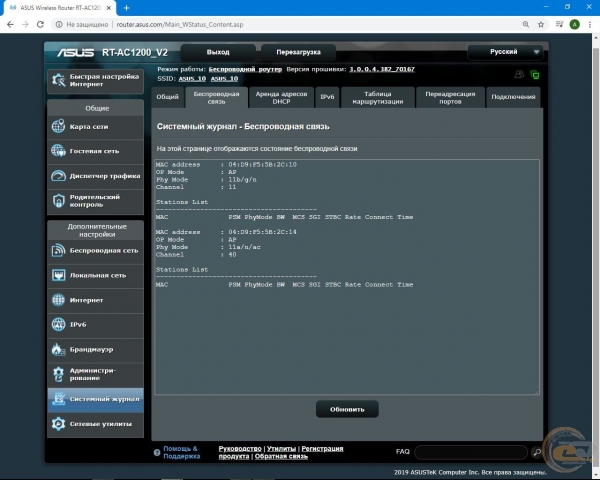Open the Русский language dropdown

pyautogui.click(x=507, y=52)
